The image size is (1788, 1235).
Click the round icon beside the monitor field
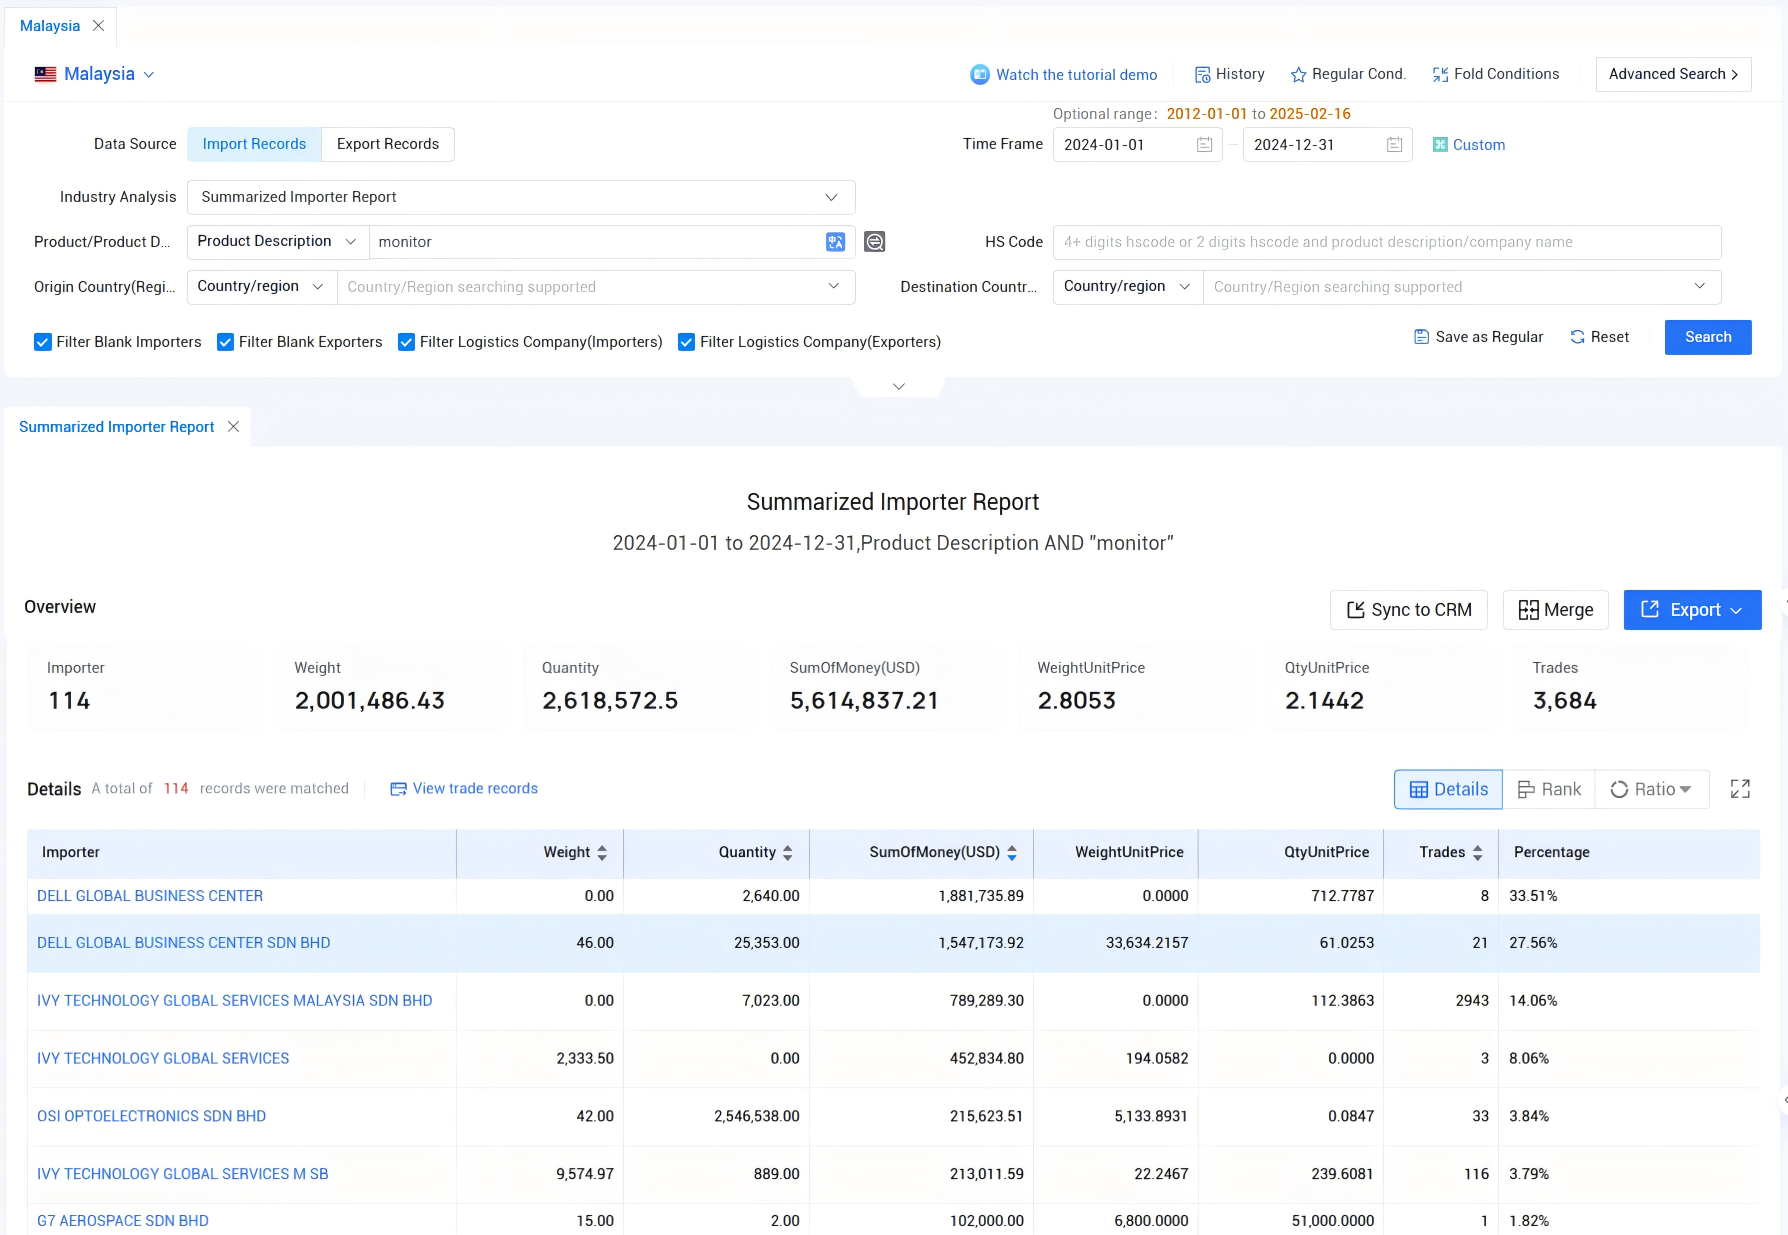(875, 242)
